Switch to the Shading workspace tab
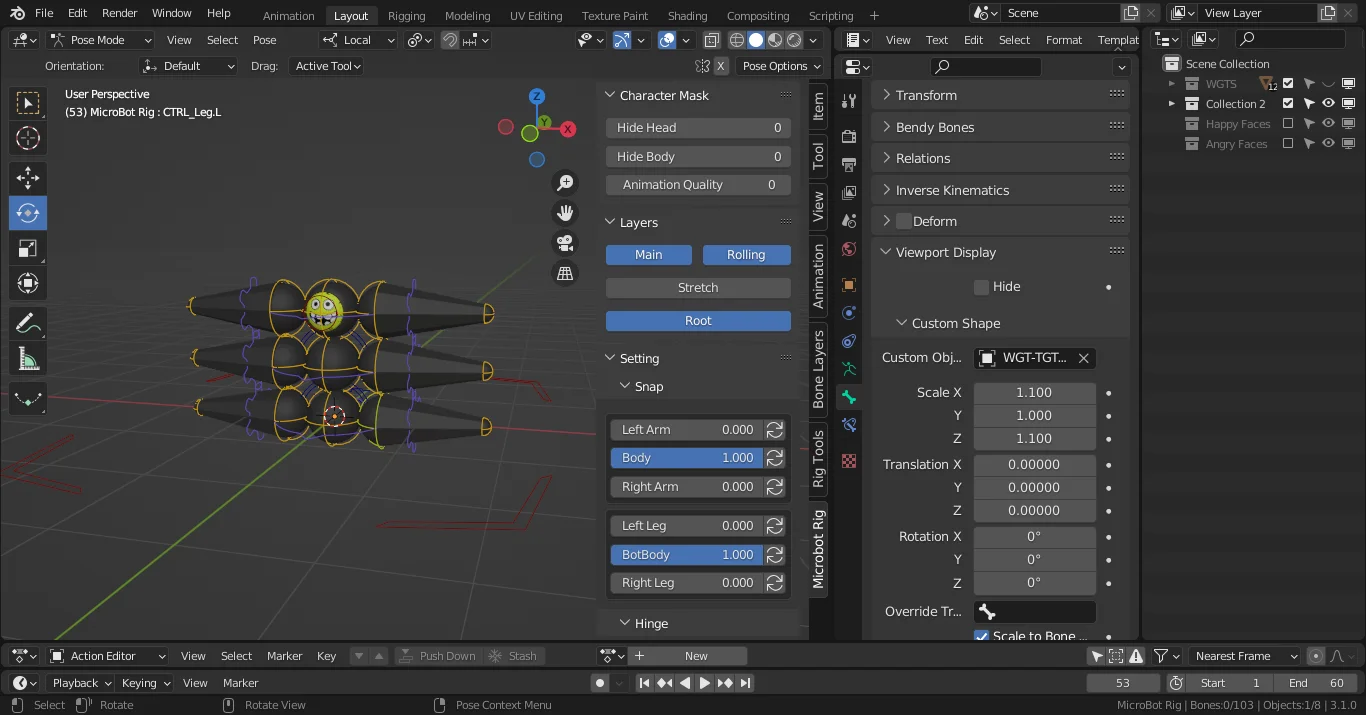1366x715 pixels. click(687, 15)
